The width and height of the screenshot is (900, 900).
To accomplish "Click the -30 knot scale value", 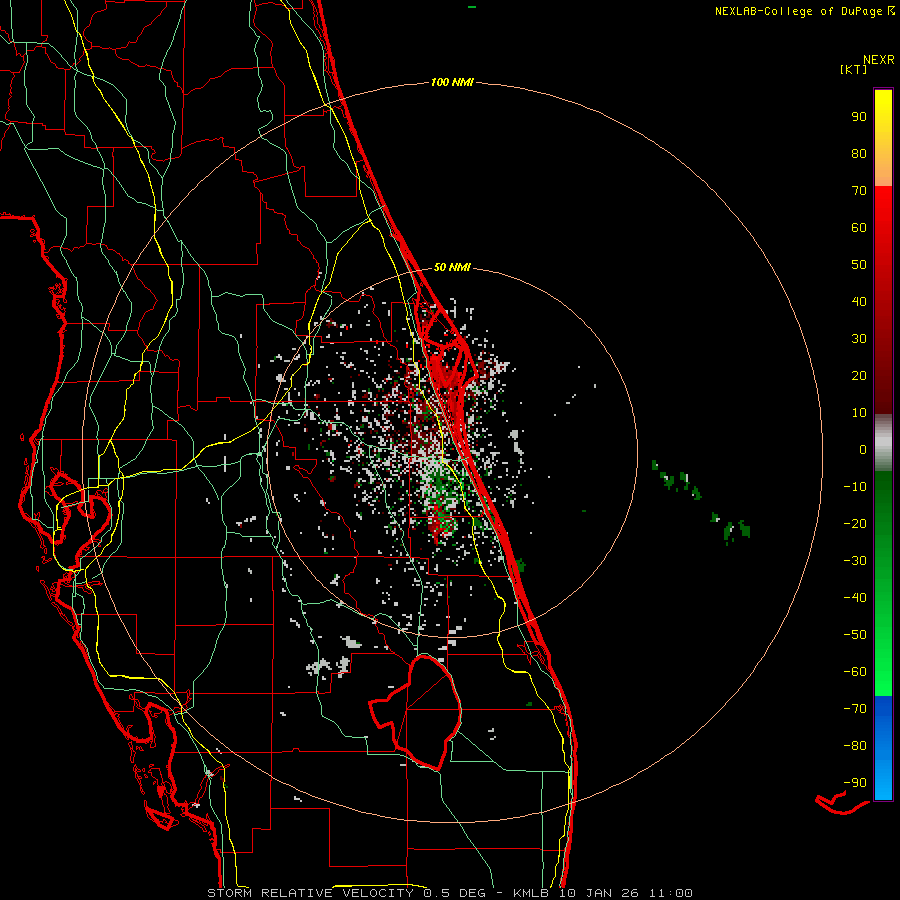I will click(x=855, y=561).
